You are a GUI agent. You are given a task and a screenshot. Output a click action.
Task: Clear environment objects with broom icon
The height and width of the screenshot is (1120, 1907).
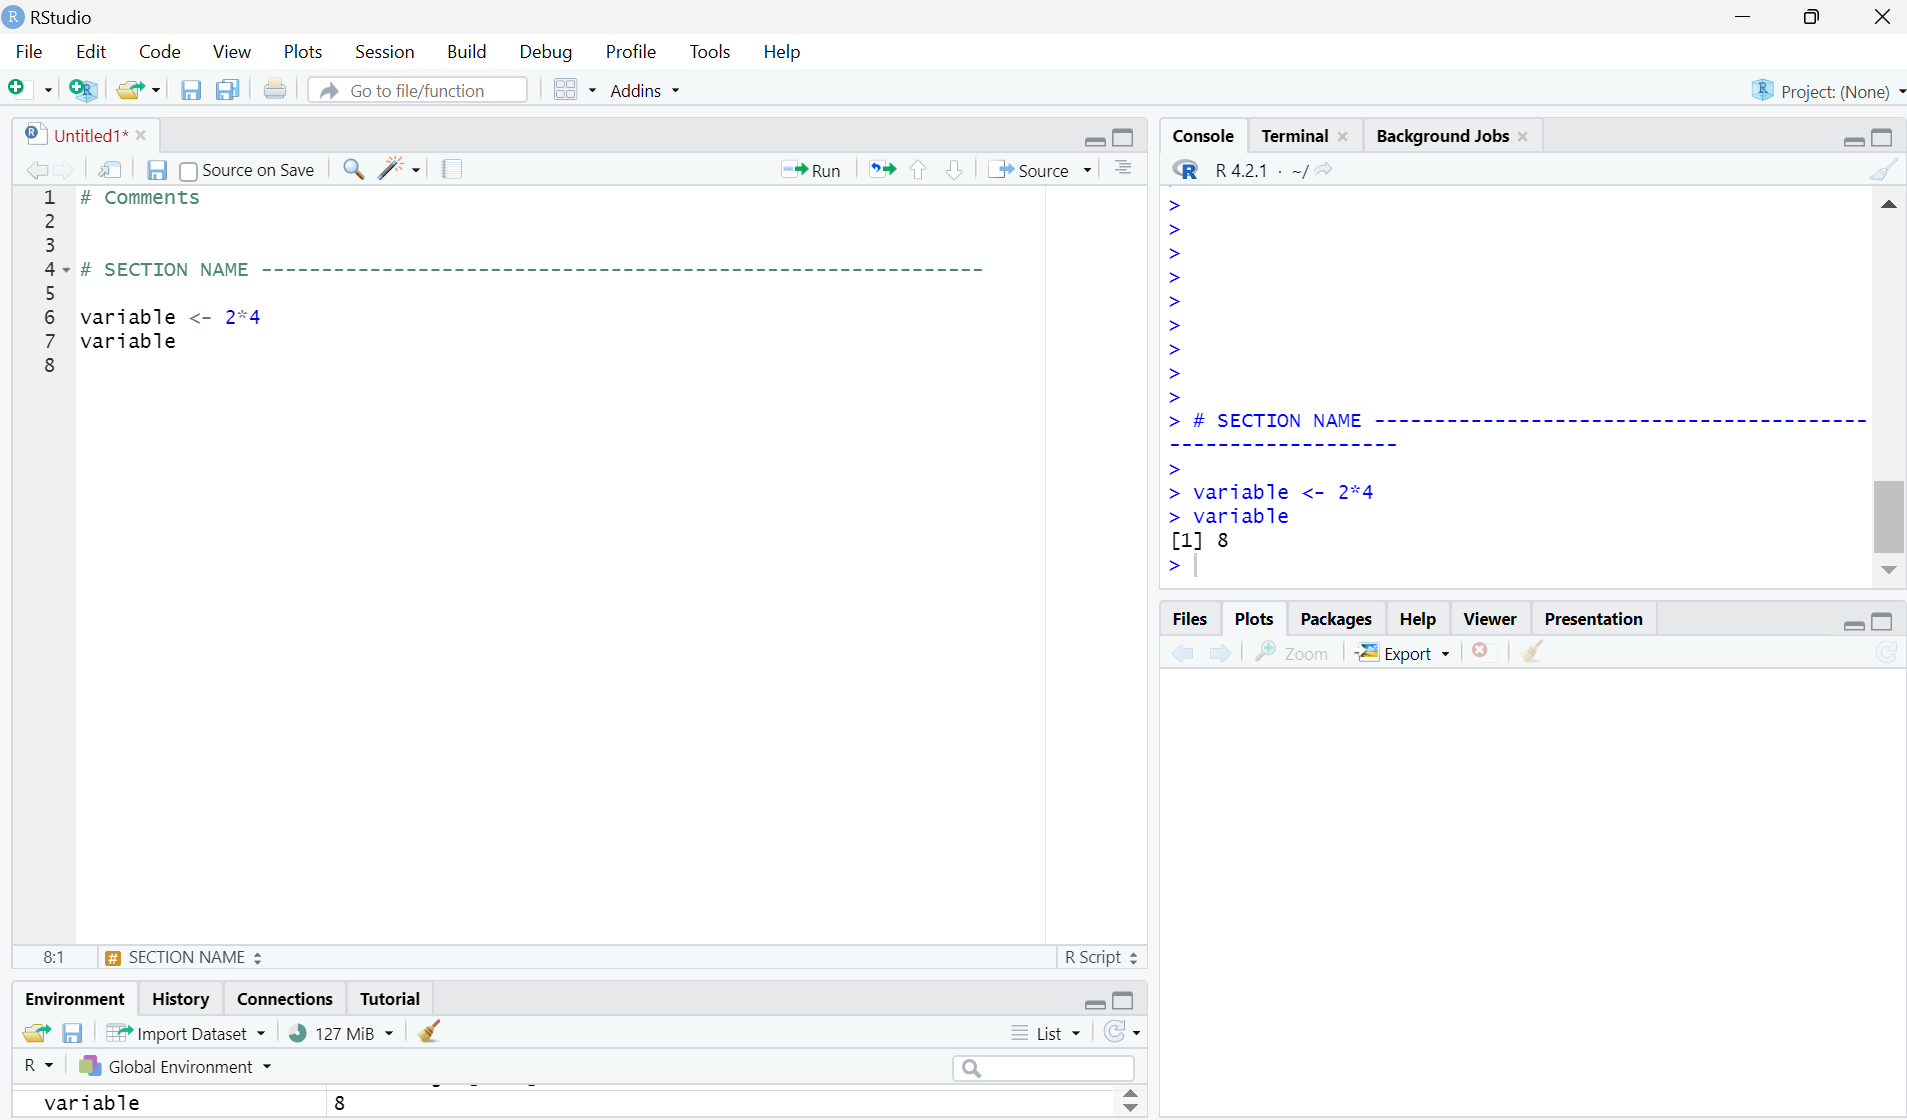click(x=429, y=1032)
